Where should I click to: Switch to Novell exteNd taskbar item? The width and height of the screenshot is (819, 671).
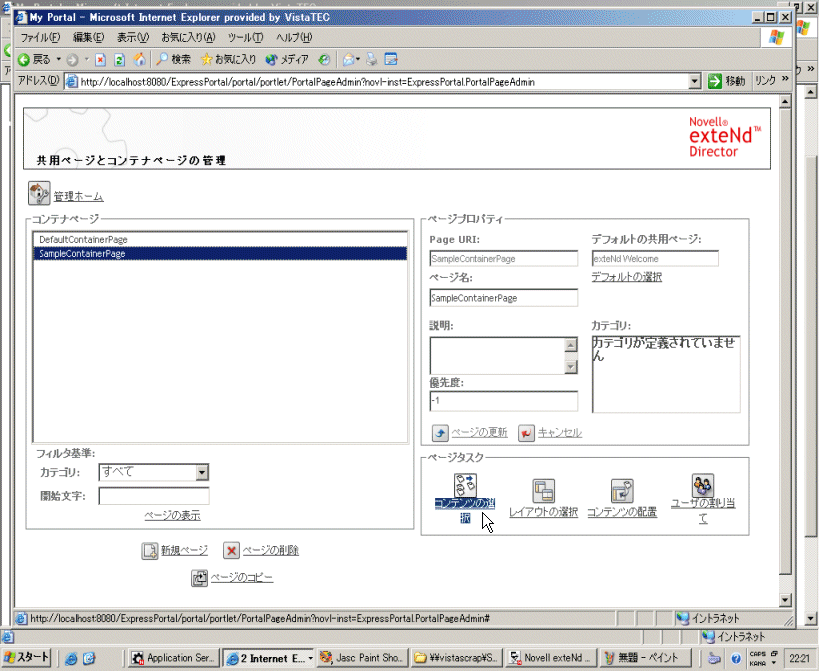coord(551,658)
